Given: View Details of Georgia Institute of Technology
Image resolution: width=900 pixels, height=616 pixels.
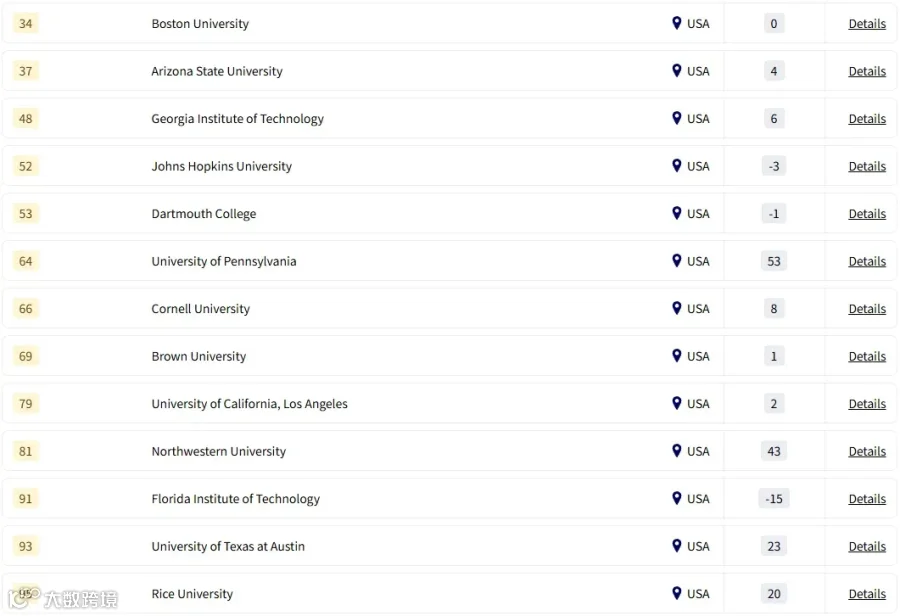Looking at the screenshot, I should [x=867, y=119].
